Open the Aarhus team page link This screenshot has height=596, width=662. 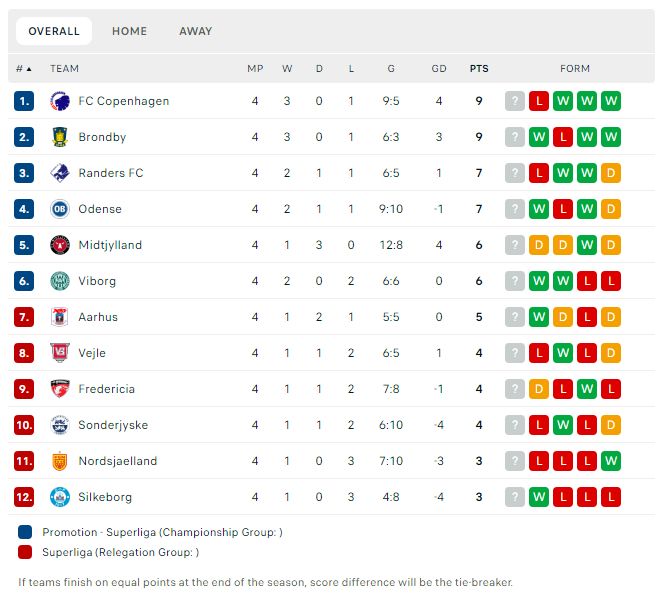(x=98, y=317)
